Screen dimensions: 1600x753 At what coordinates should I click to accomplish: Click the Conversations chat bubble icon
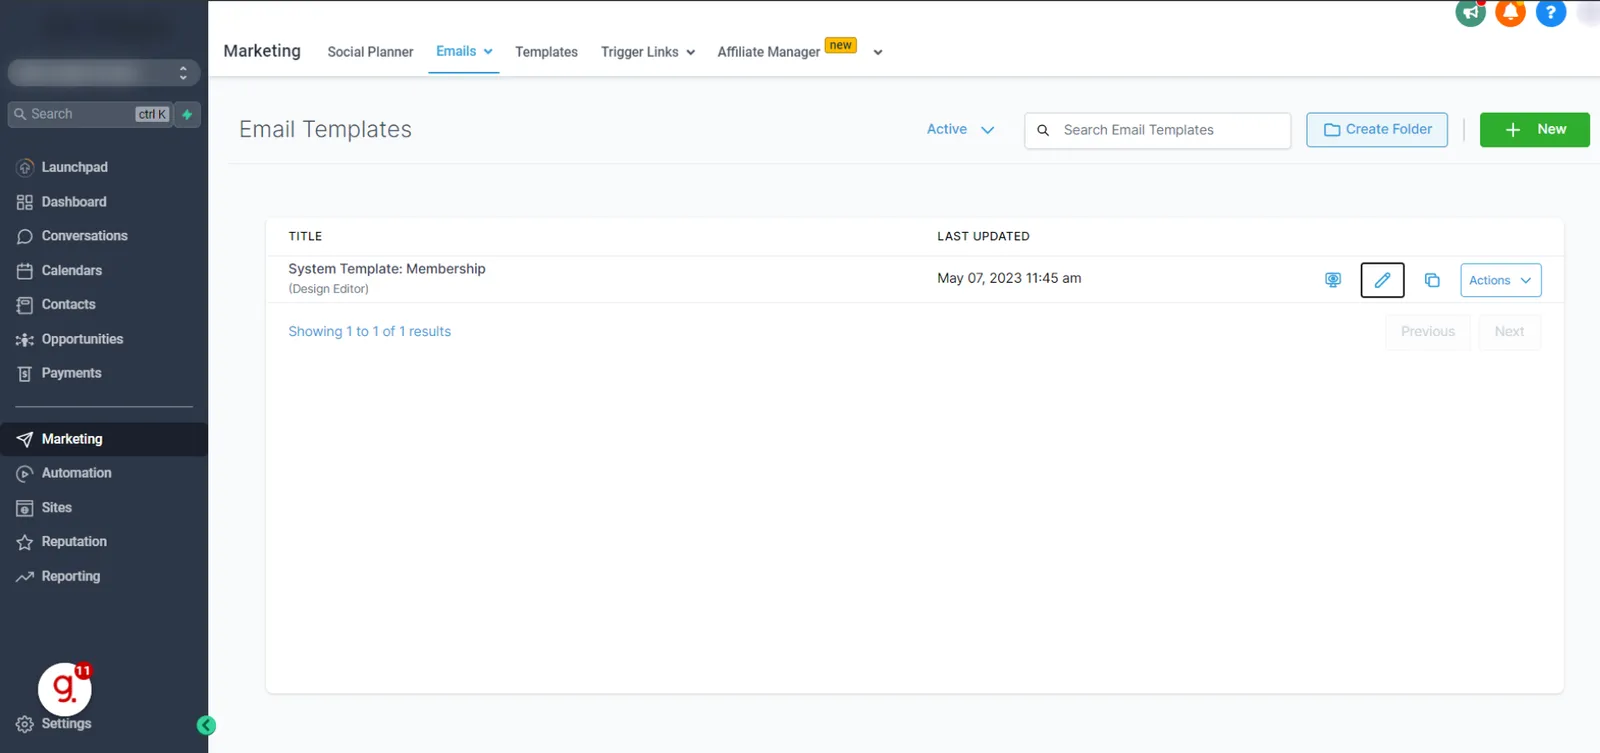pos(25,236)
